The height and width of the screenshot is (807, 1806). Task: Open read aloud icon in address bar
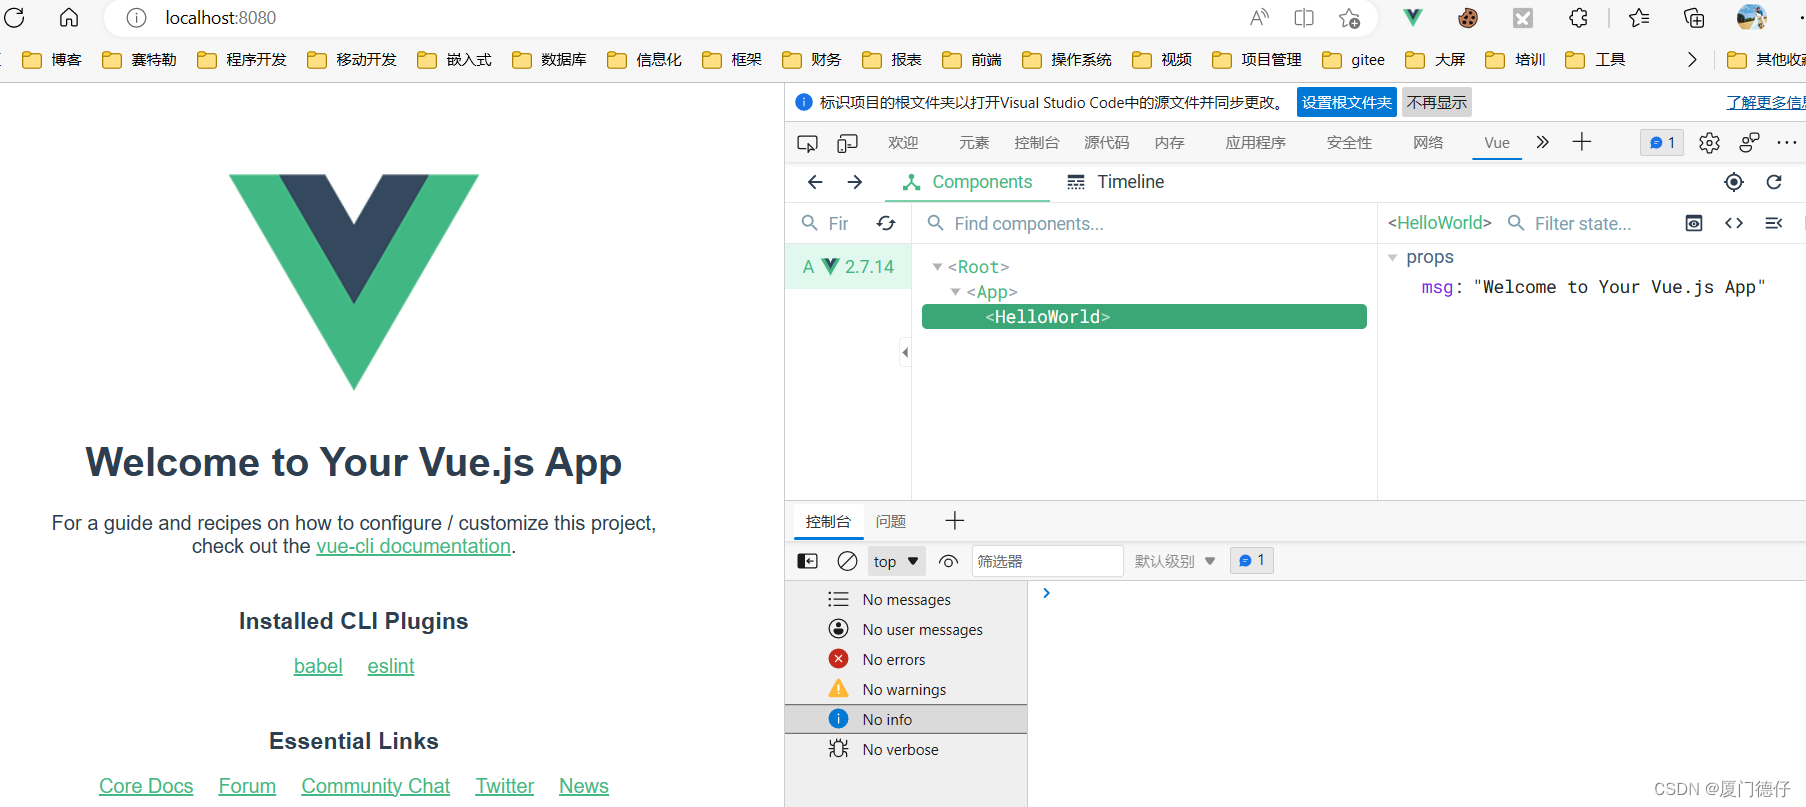(1259, 18)
